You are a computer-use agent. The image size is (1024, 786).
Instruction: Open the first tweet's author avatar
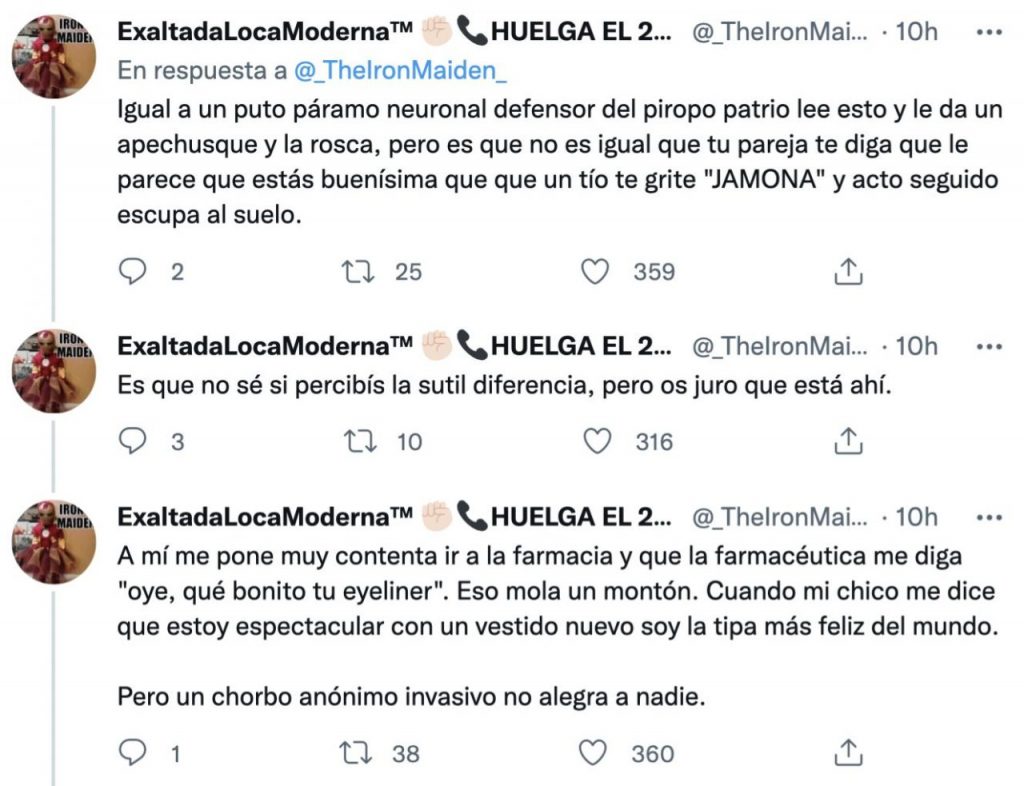point(54,56)
